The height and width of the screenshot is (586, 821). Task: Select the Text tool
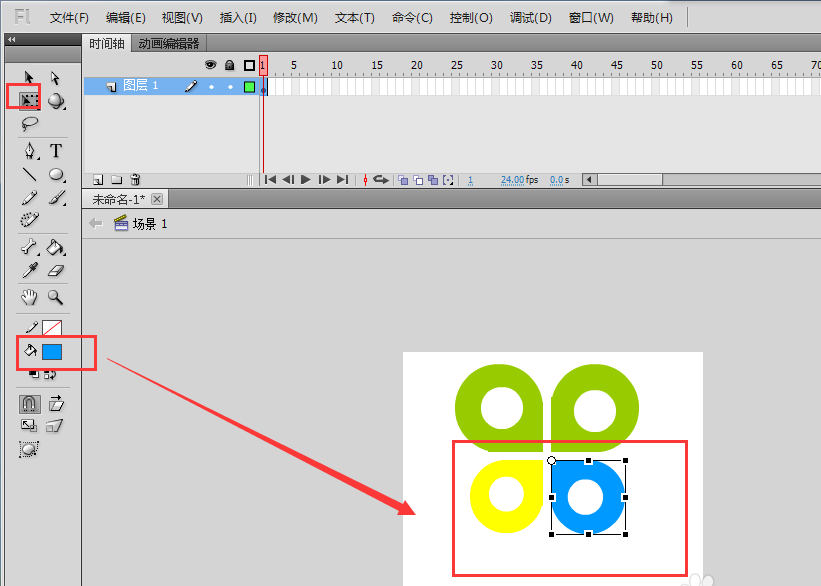tap(56, 151)
